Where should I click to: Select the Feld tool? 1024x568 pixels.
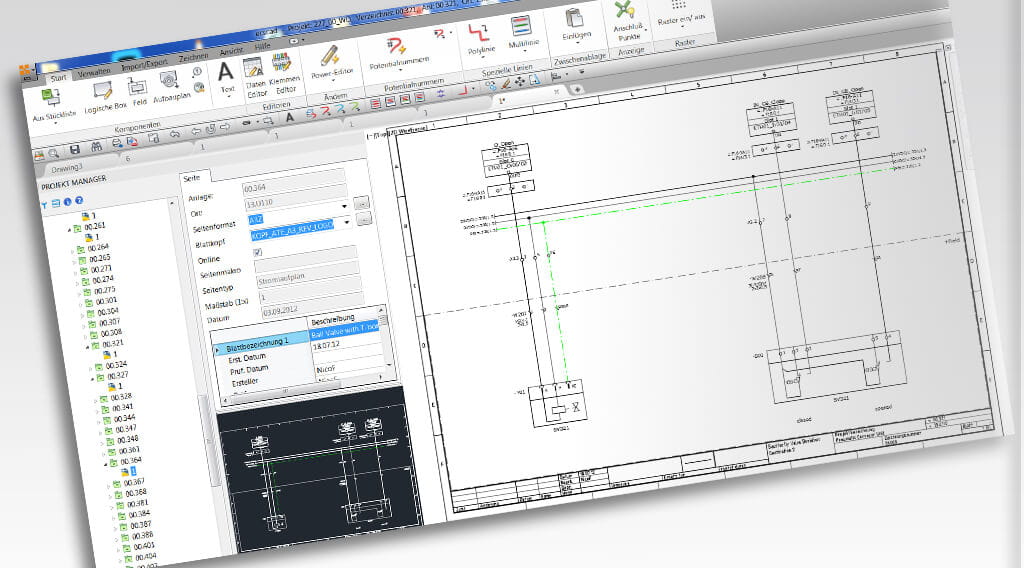pos(137,87)
